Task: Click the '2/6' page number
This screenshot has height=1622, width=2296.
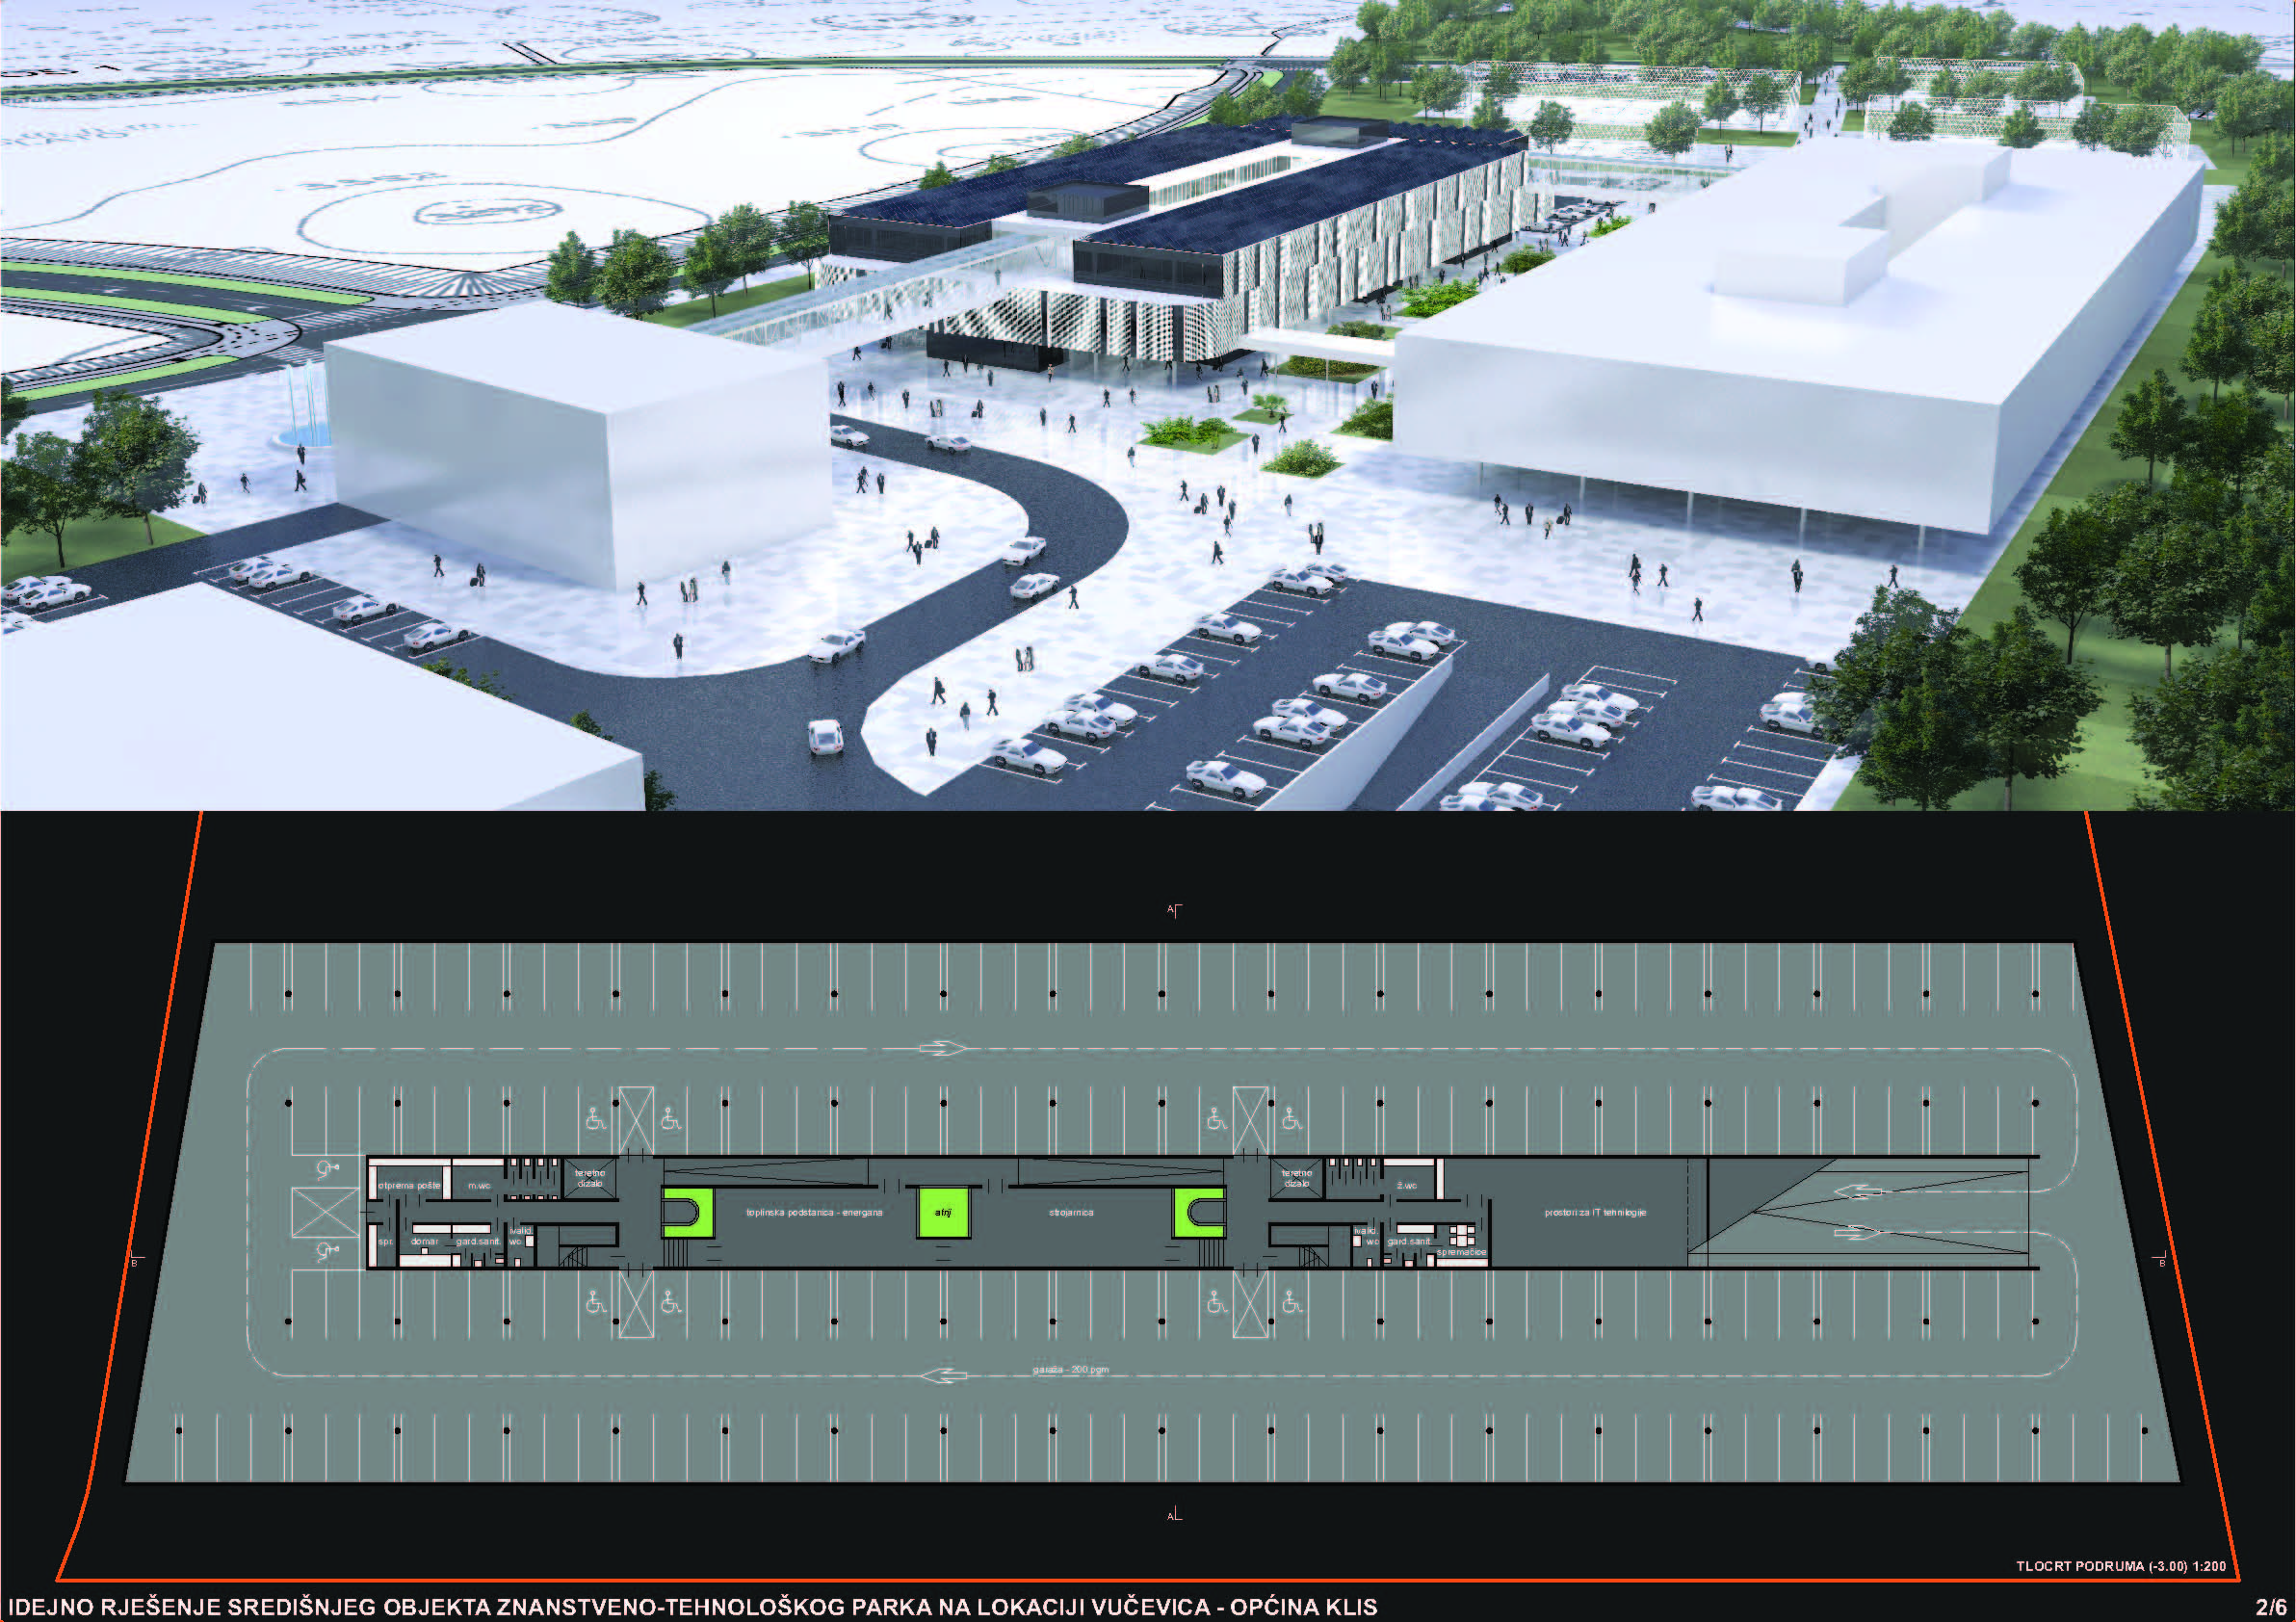Action: click(x=2270, y=1607)
